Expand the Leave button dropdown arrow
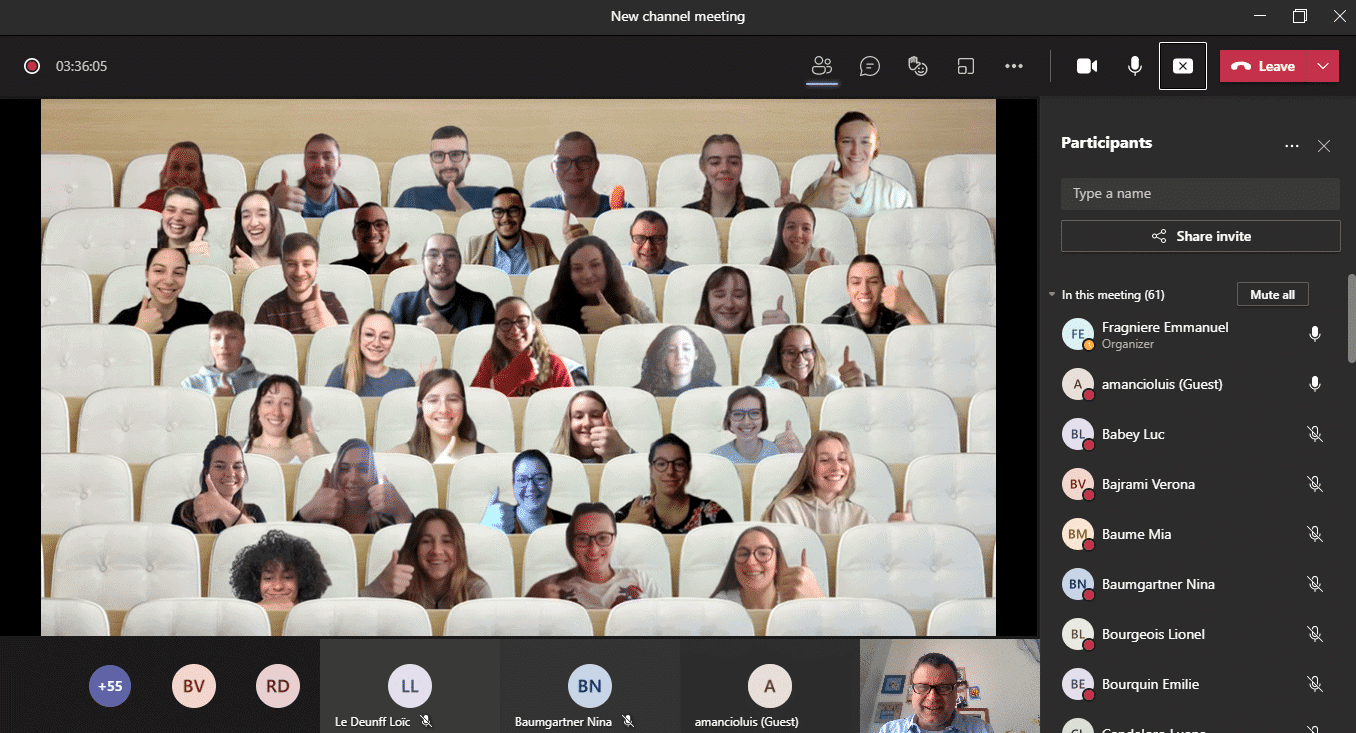 click(x=1323, y=66)
